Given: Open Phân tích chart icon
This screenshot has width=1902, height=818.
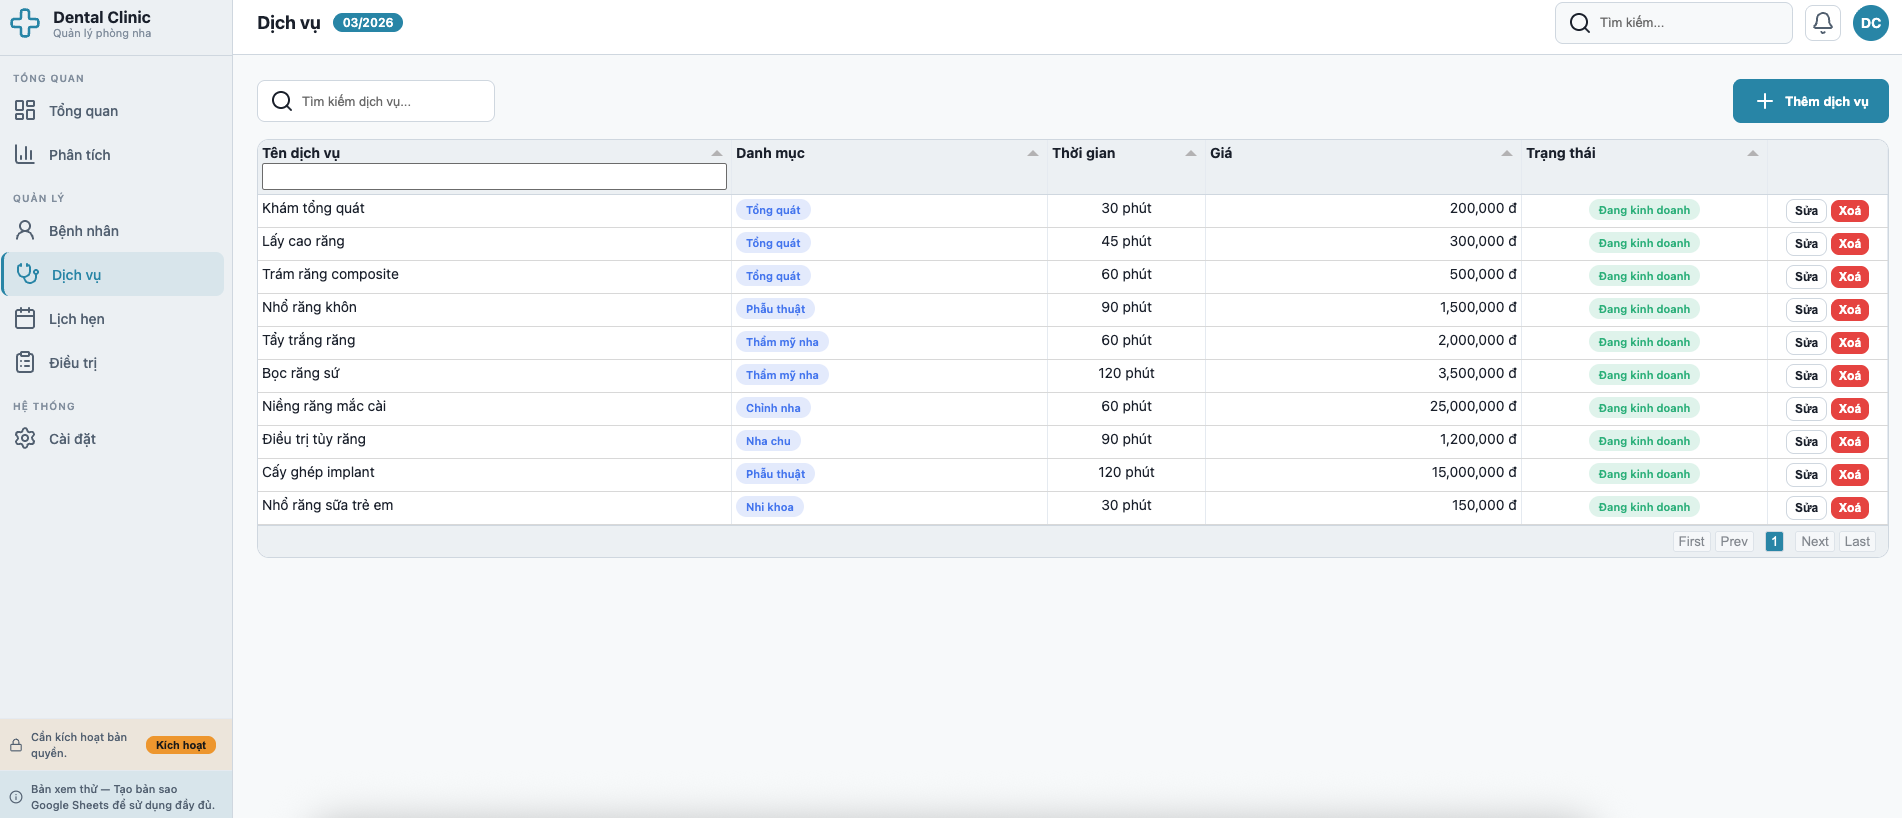Looking at the screenshot, I should (x=25, y=154).
